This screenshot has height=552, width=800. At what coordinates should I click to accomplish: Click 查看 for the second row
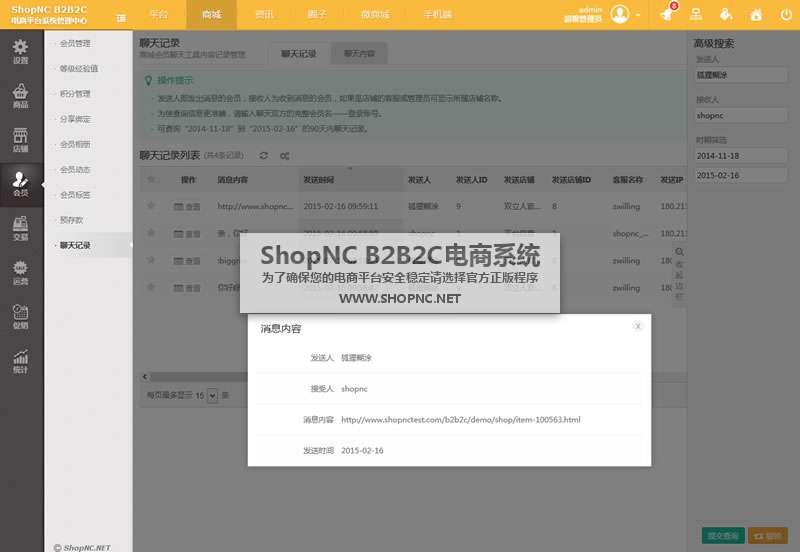pyautogui.click(x=187, y=234)
